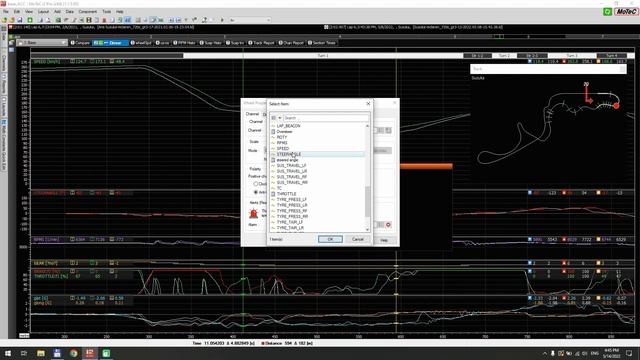Viewport: 640px width, 360px height.
Task: Select TYRE_PRESS_LR in the channel list
Action: click(292, 205)
